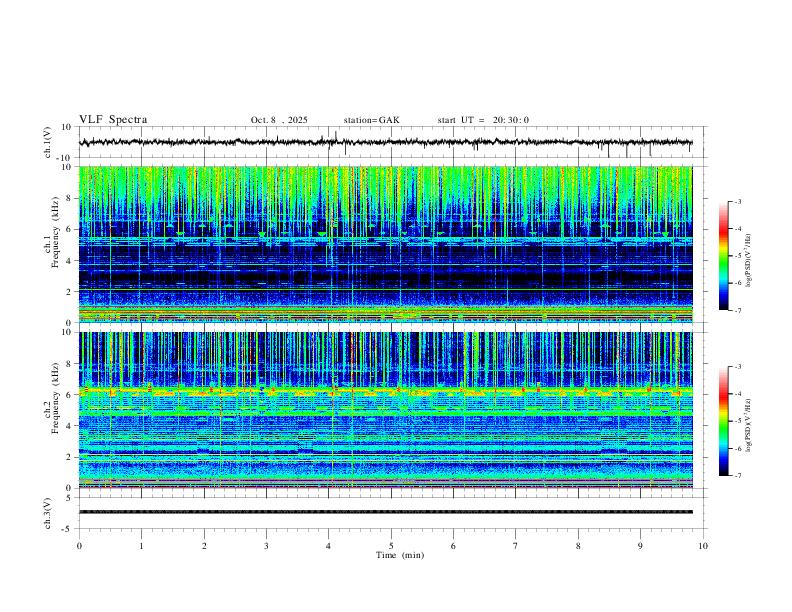
Task: Click the "8" kHz tick on ch.2 frequency axis
Action: [70, 364]
